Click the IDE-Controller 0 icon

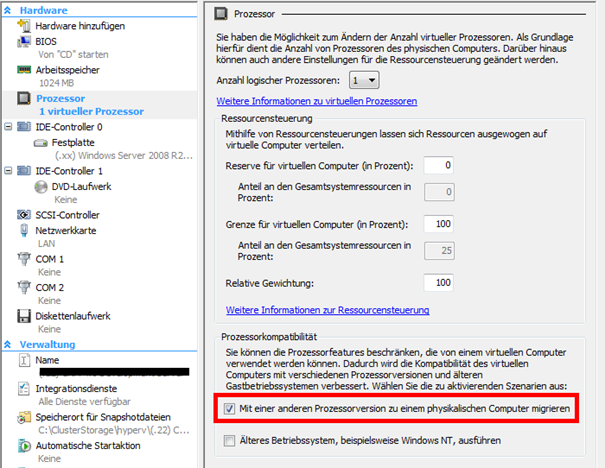[24, 127]
